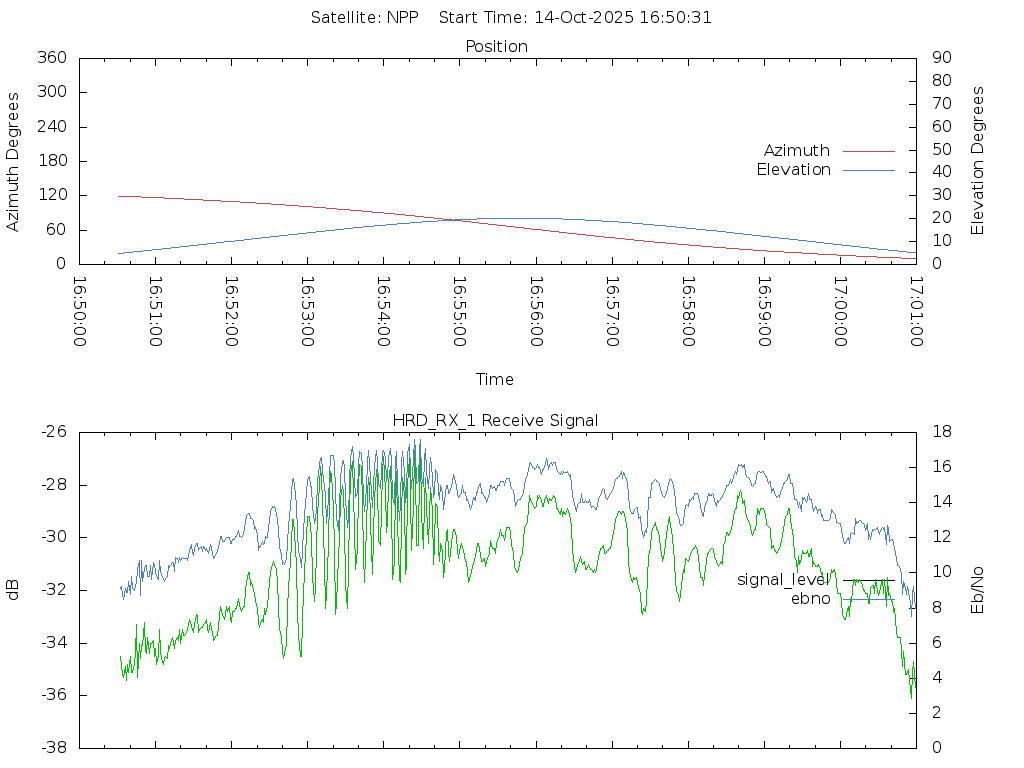
Task: Click the Time x-axis label
Action: pos(495,380)
